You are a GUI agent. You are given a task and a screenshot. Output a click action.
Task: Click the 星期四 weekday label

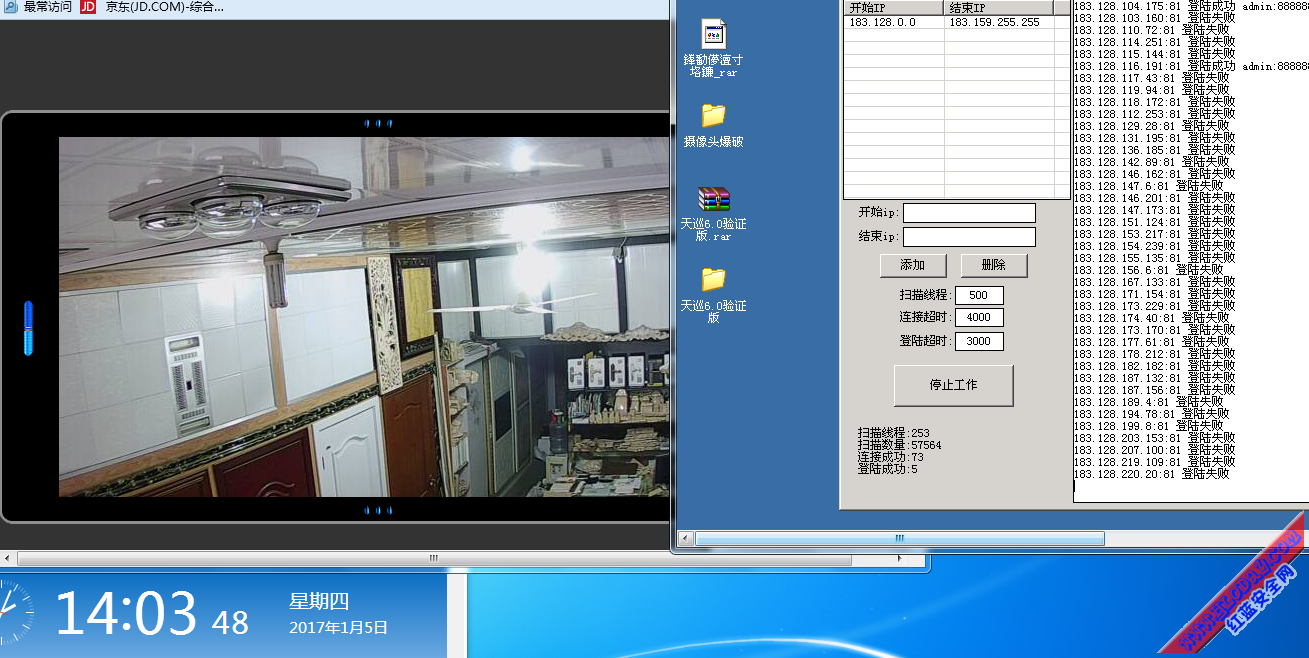[319, 601]
